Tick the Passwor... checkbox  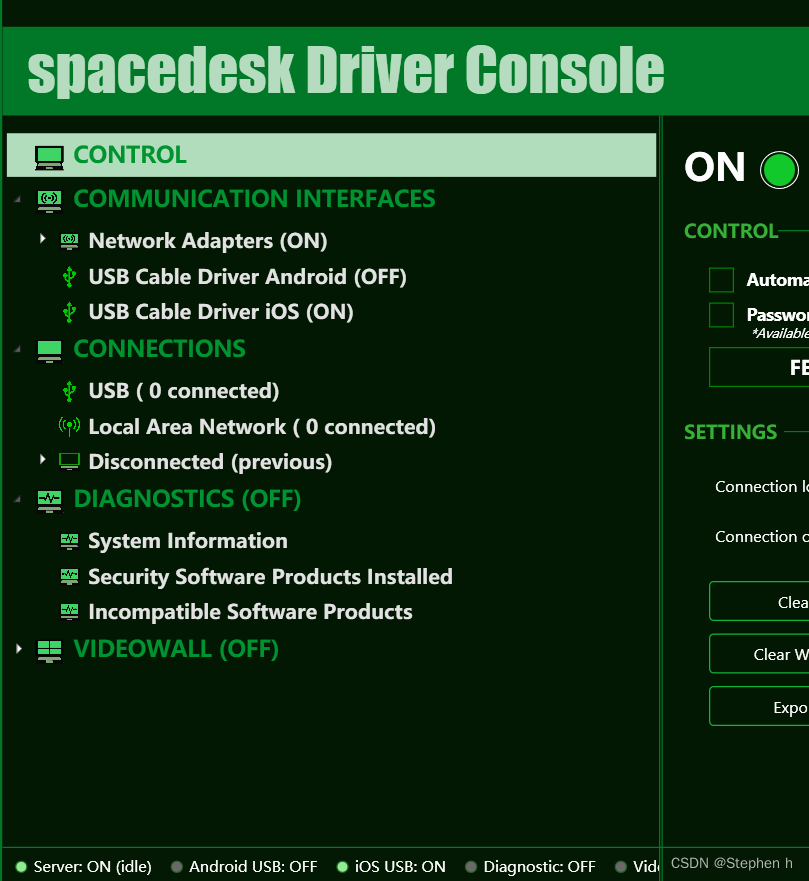[721, 315]
